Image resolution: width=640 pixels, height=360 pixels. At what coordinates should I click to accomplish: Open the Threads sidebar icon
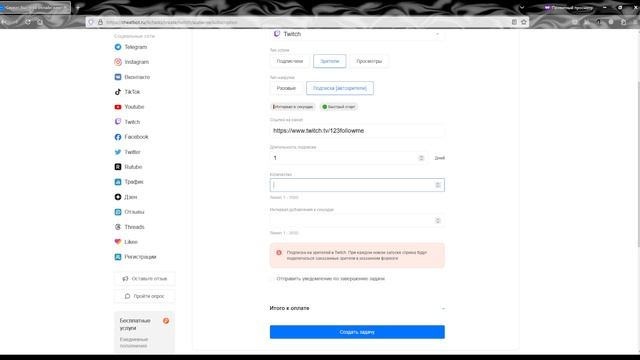pos(118,227)
